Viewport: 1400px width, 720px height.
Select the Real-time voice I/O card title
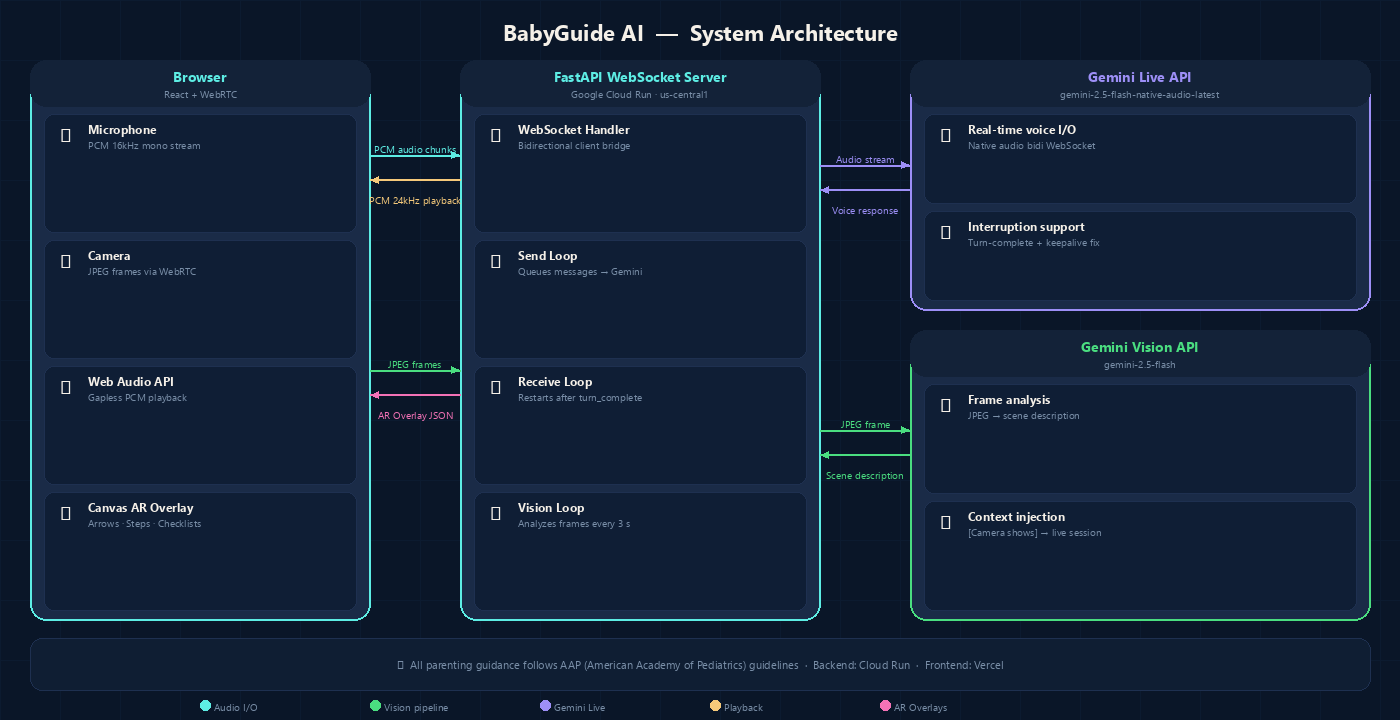click(1022, 130)
